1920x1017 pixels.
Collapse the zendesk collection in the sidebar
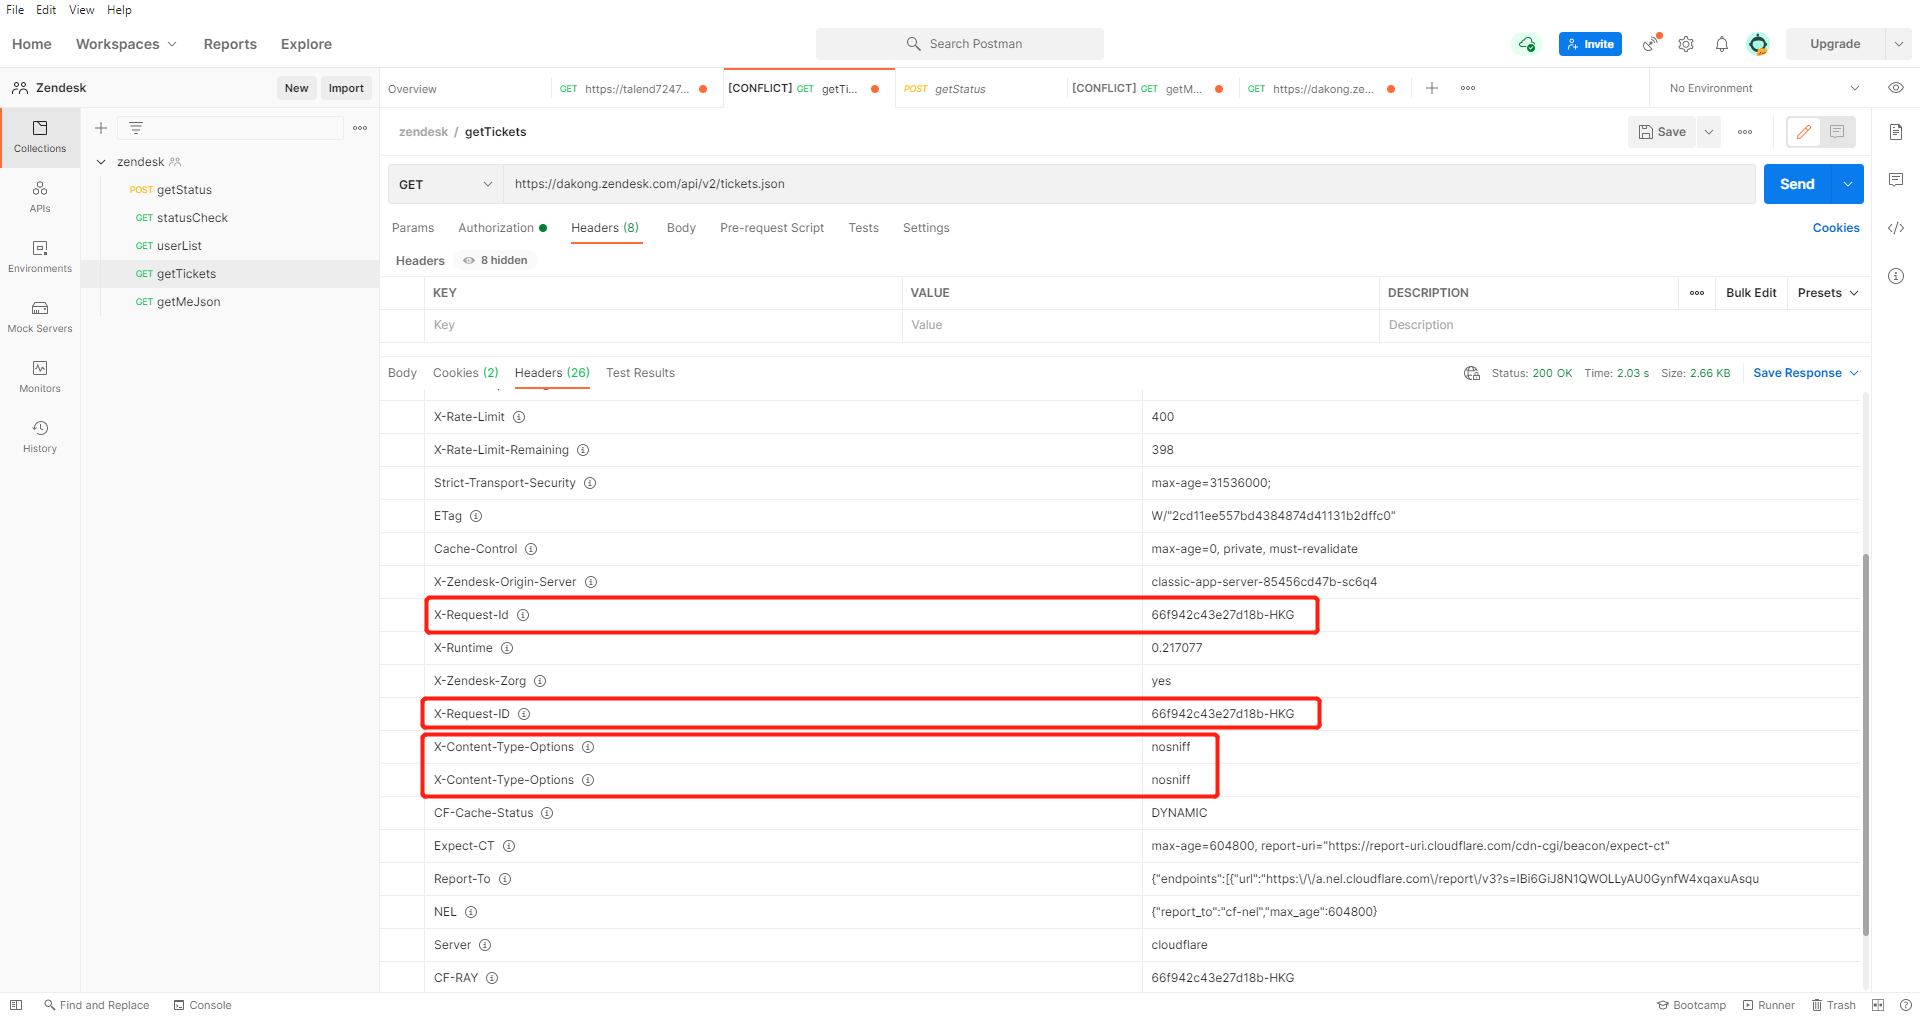[x=101, y=161]
